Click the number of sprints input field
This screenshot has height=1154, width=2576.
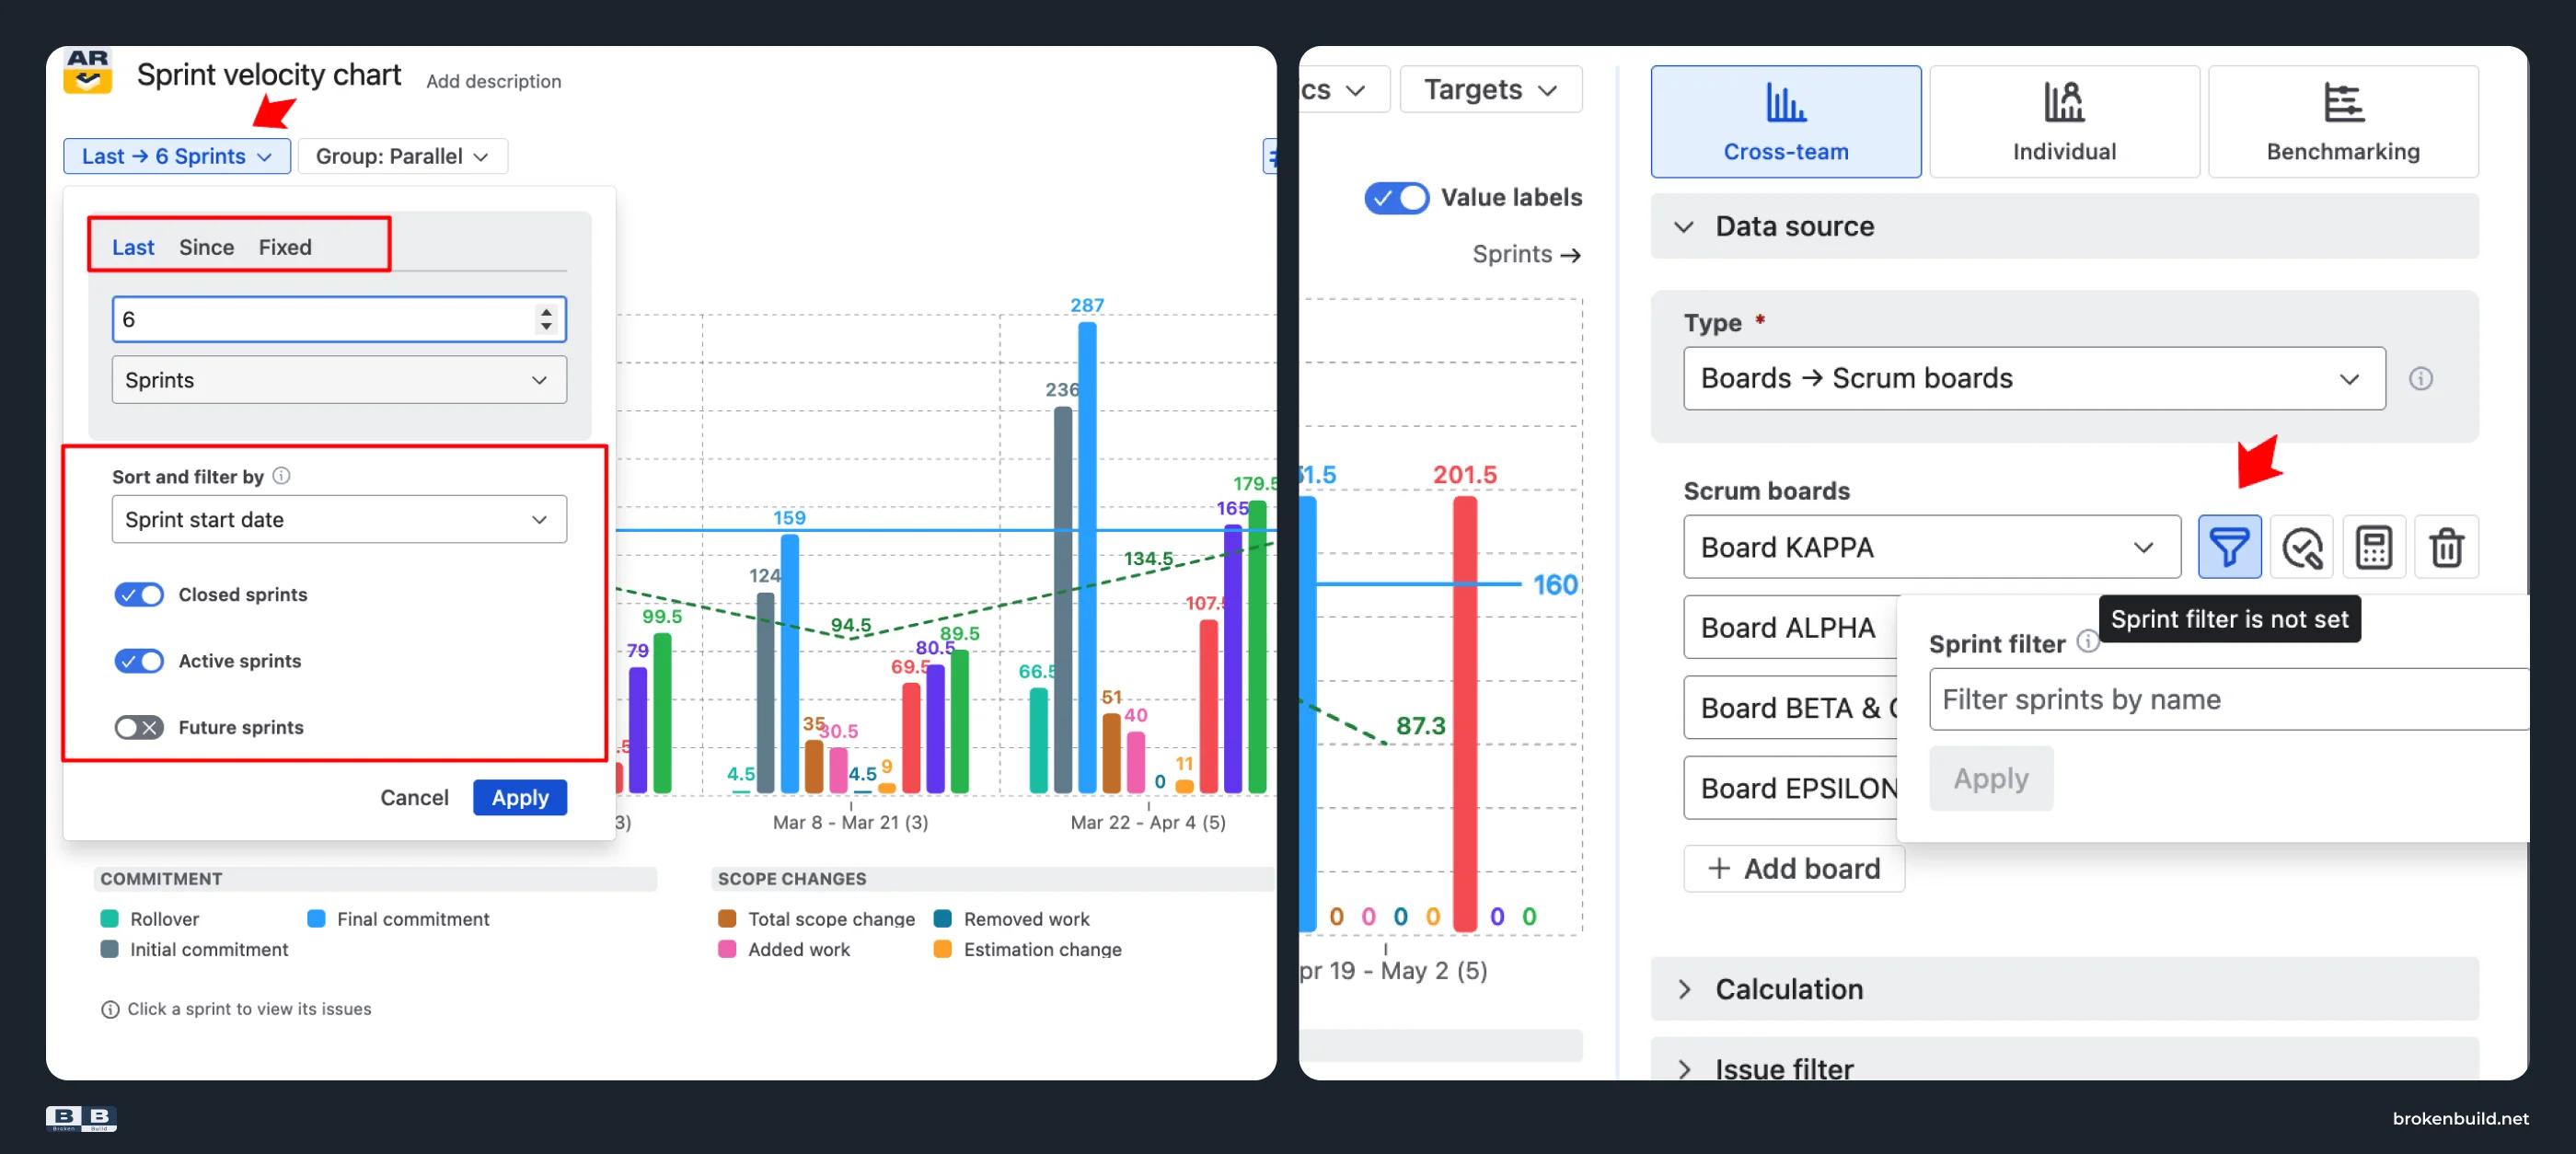click(x=339, y=319)
